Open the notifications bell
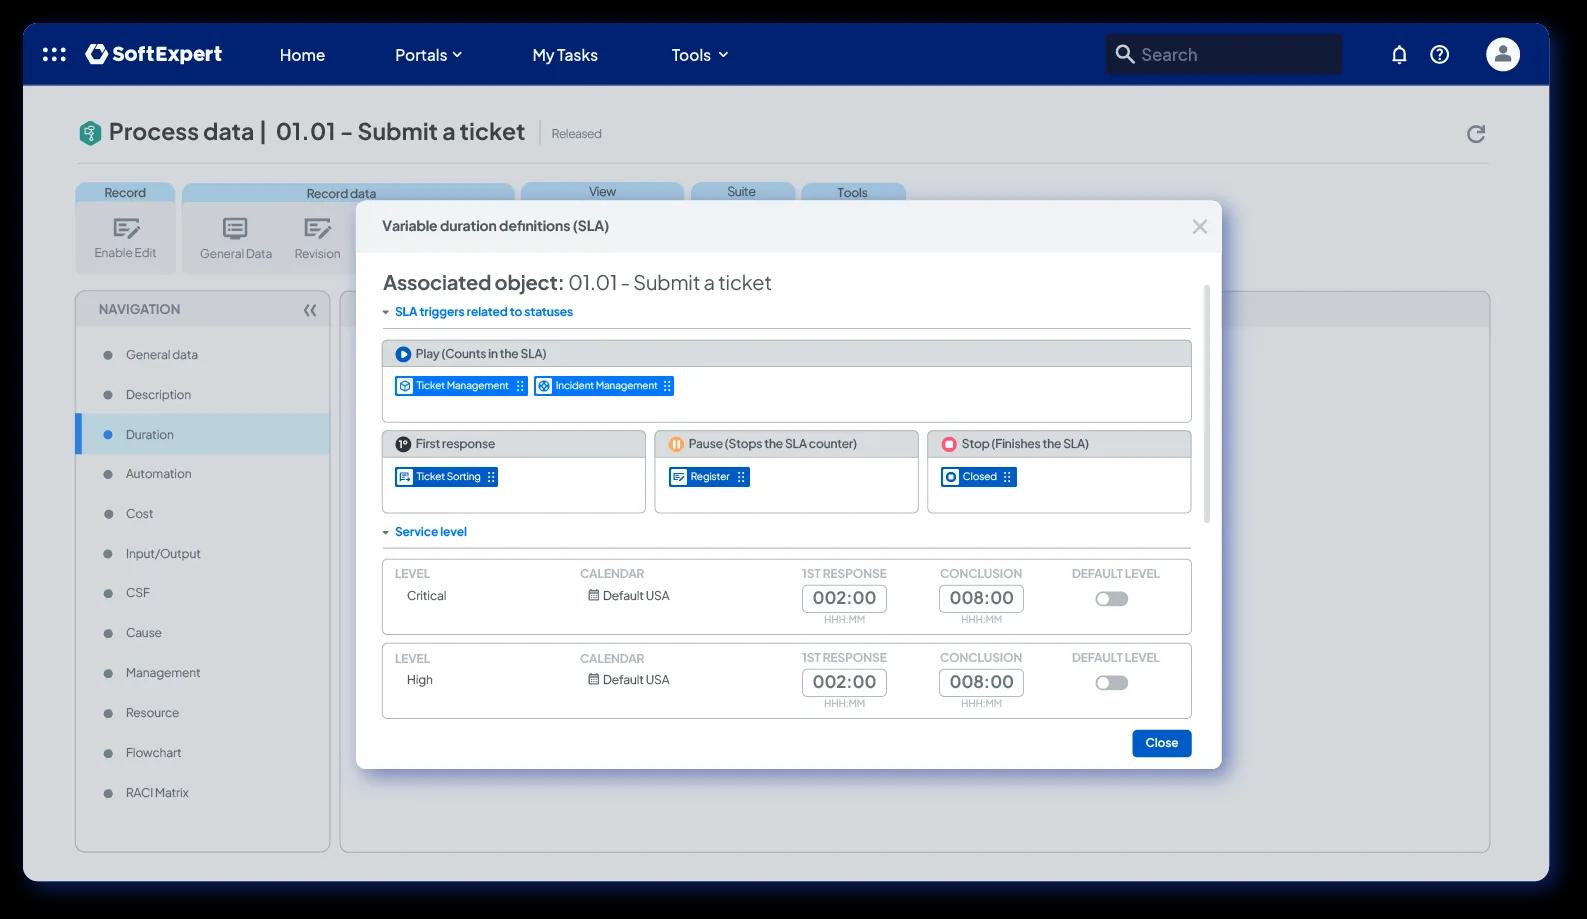This screenshot has height=919, width=1587. point(1399,55)
